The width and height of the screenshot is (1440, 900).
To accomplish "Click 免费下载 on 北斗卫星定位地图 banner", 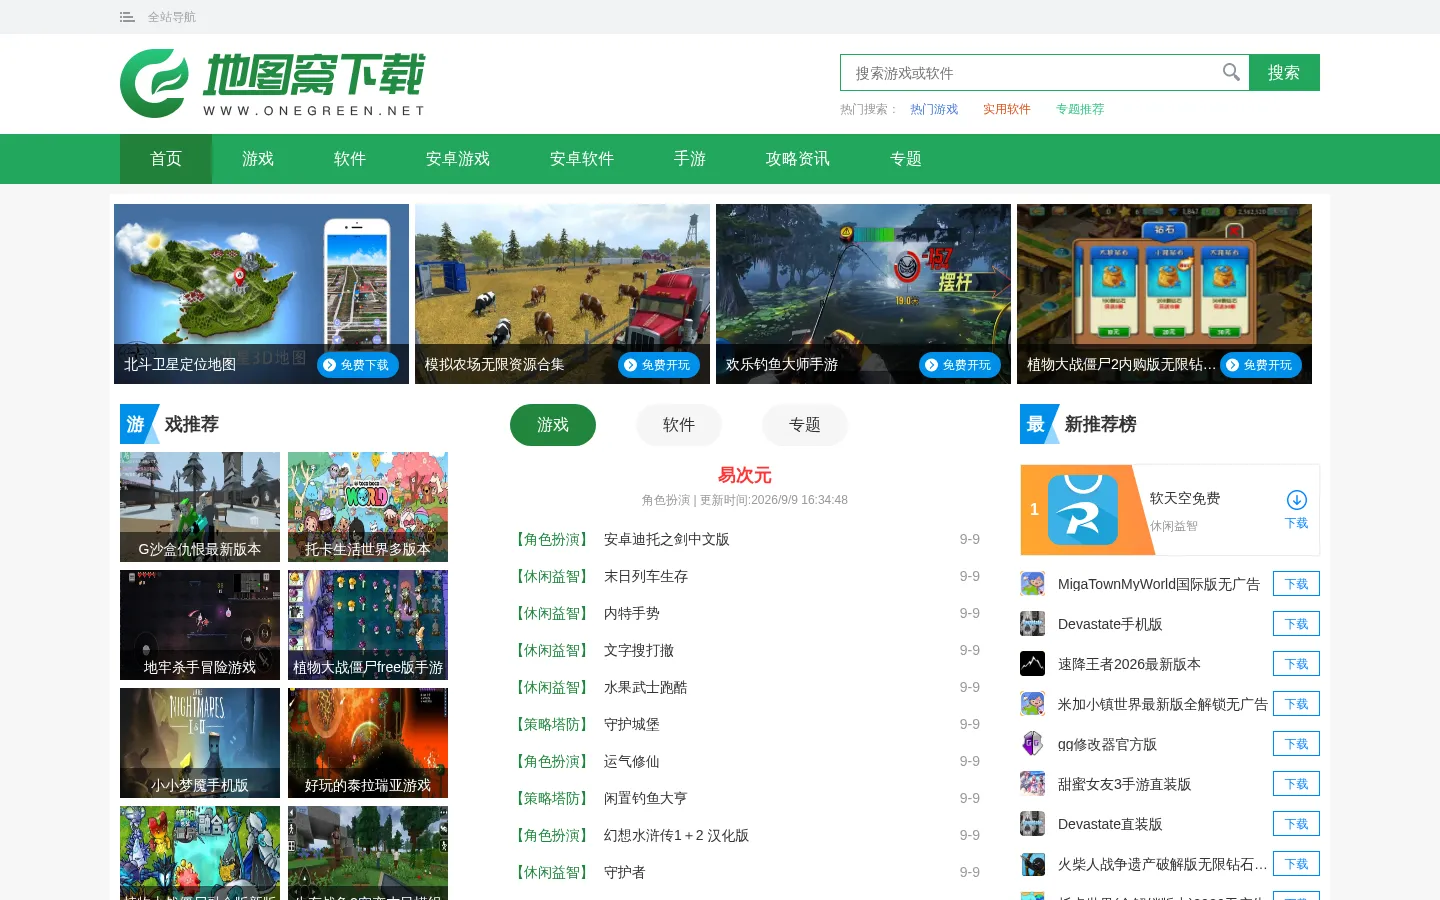I will [358, 365].
